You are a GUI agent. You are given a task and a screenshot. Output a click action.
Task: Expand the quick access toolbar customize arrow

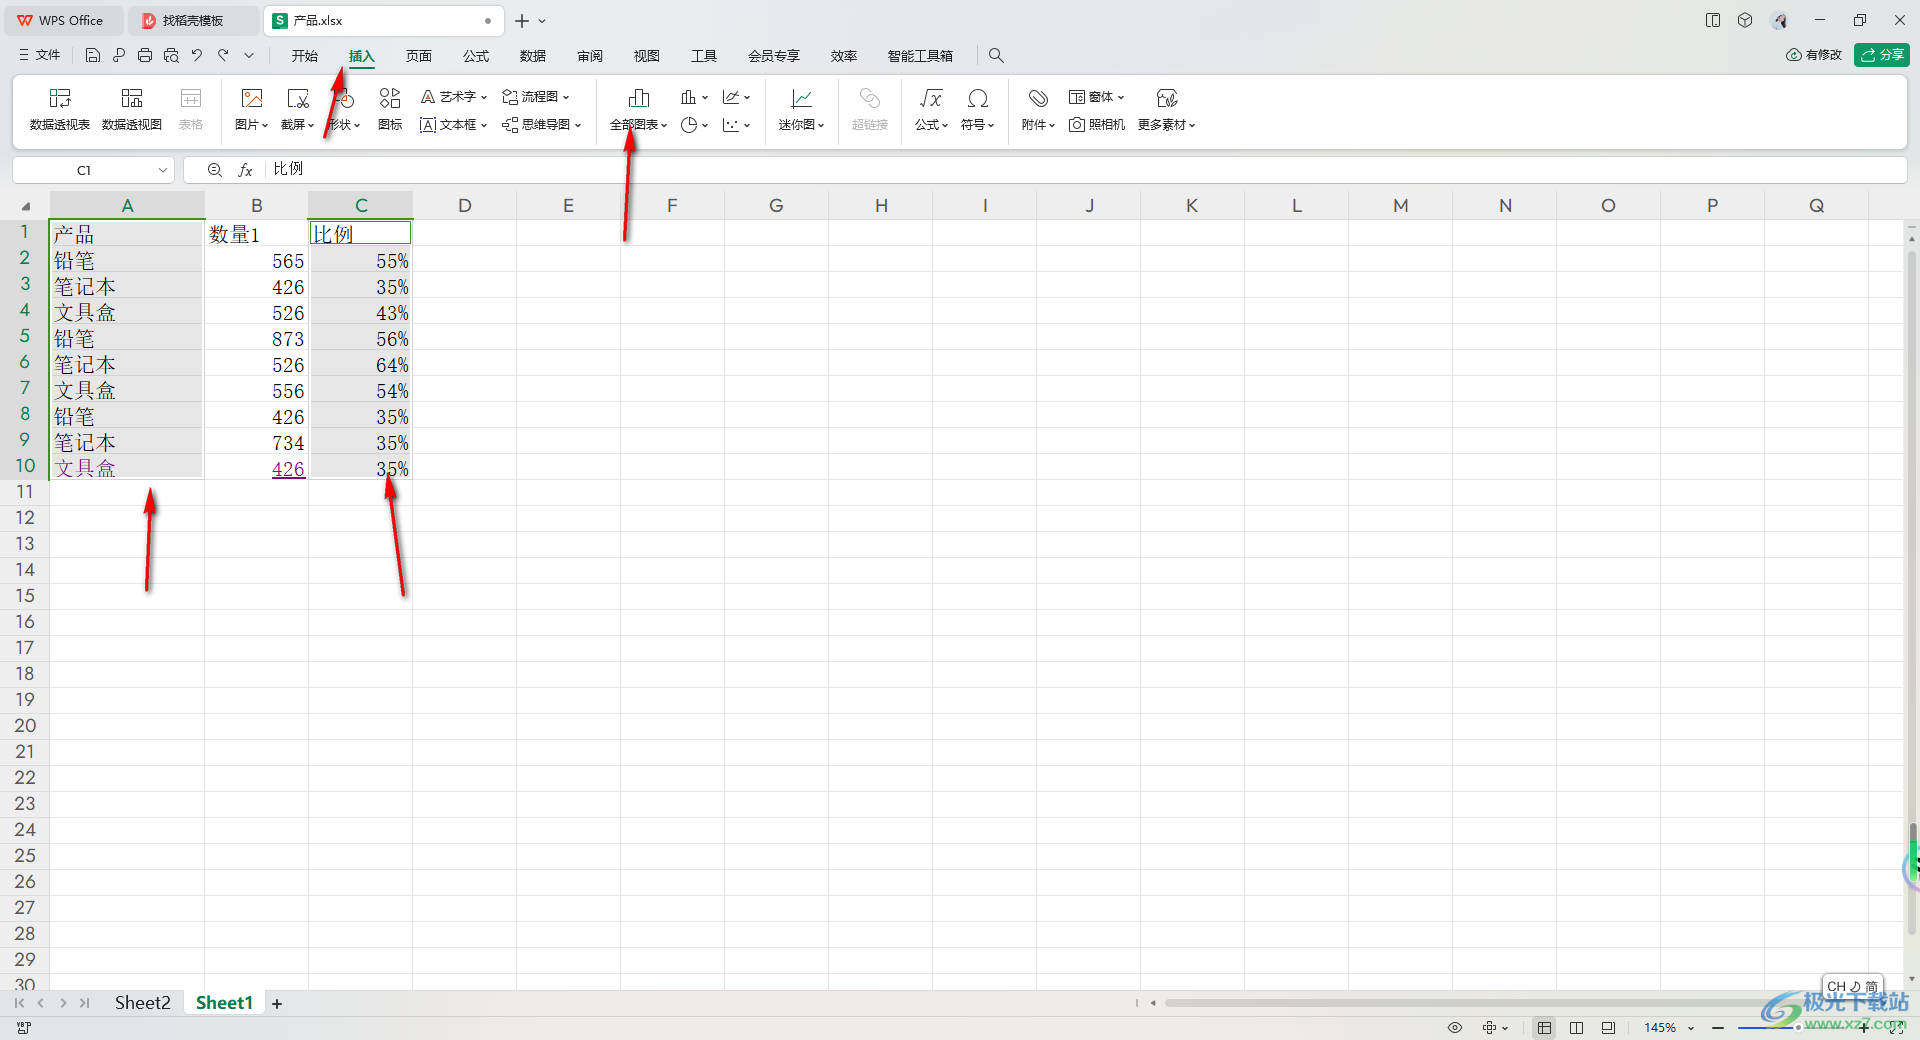click(x=249, y=56)
